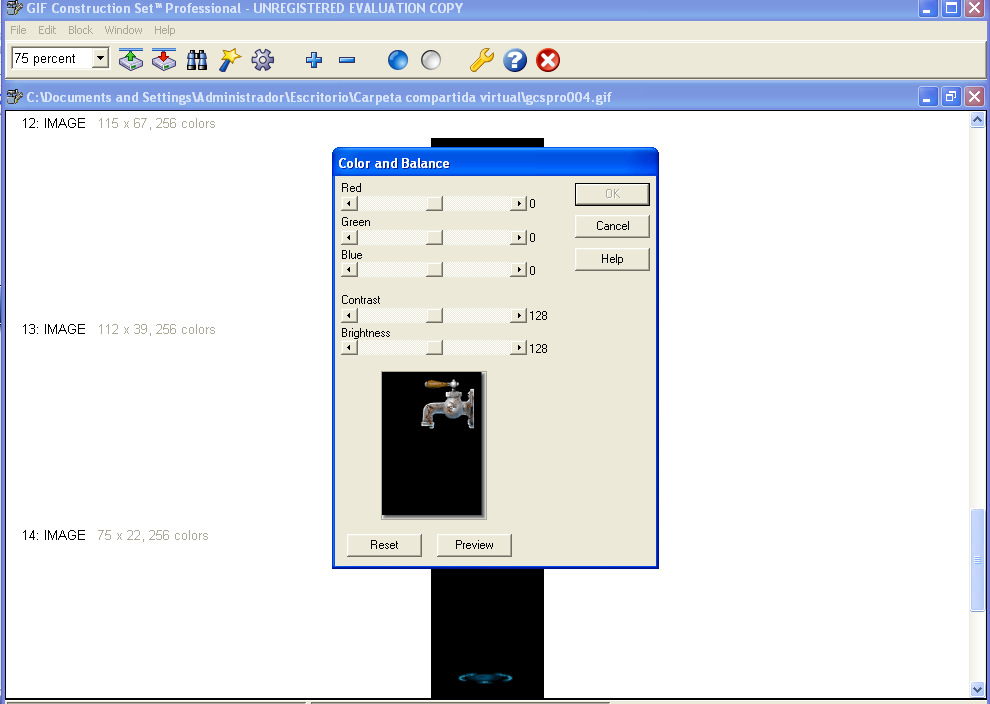
Task: Click the blue sphere toolbar icon
Action: pyautogui.click(x=398, y=60)
